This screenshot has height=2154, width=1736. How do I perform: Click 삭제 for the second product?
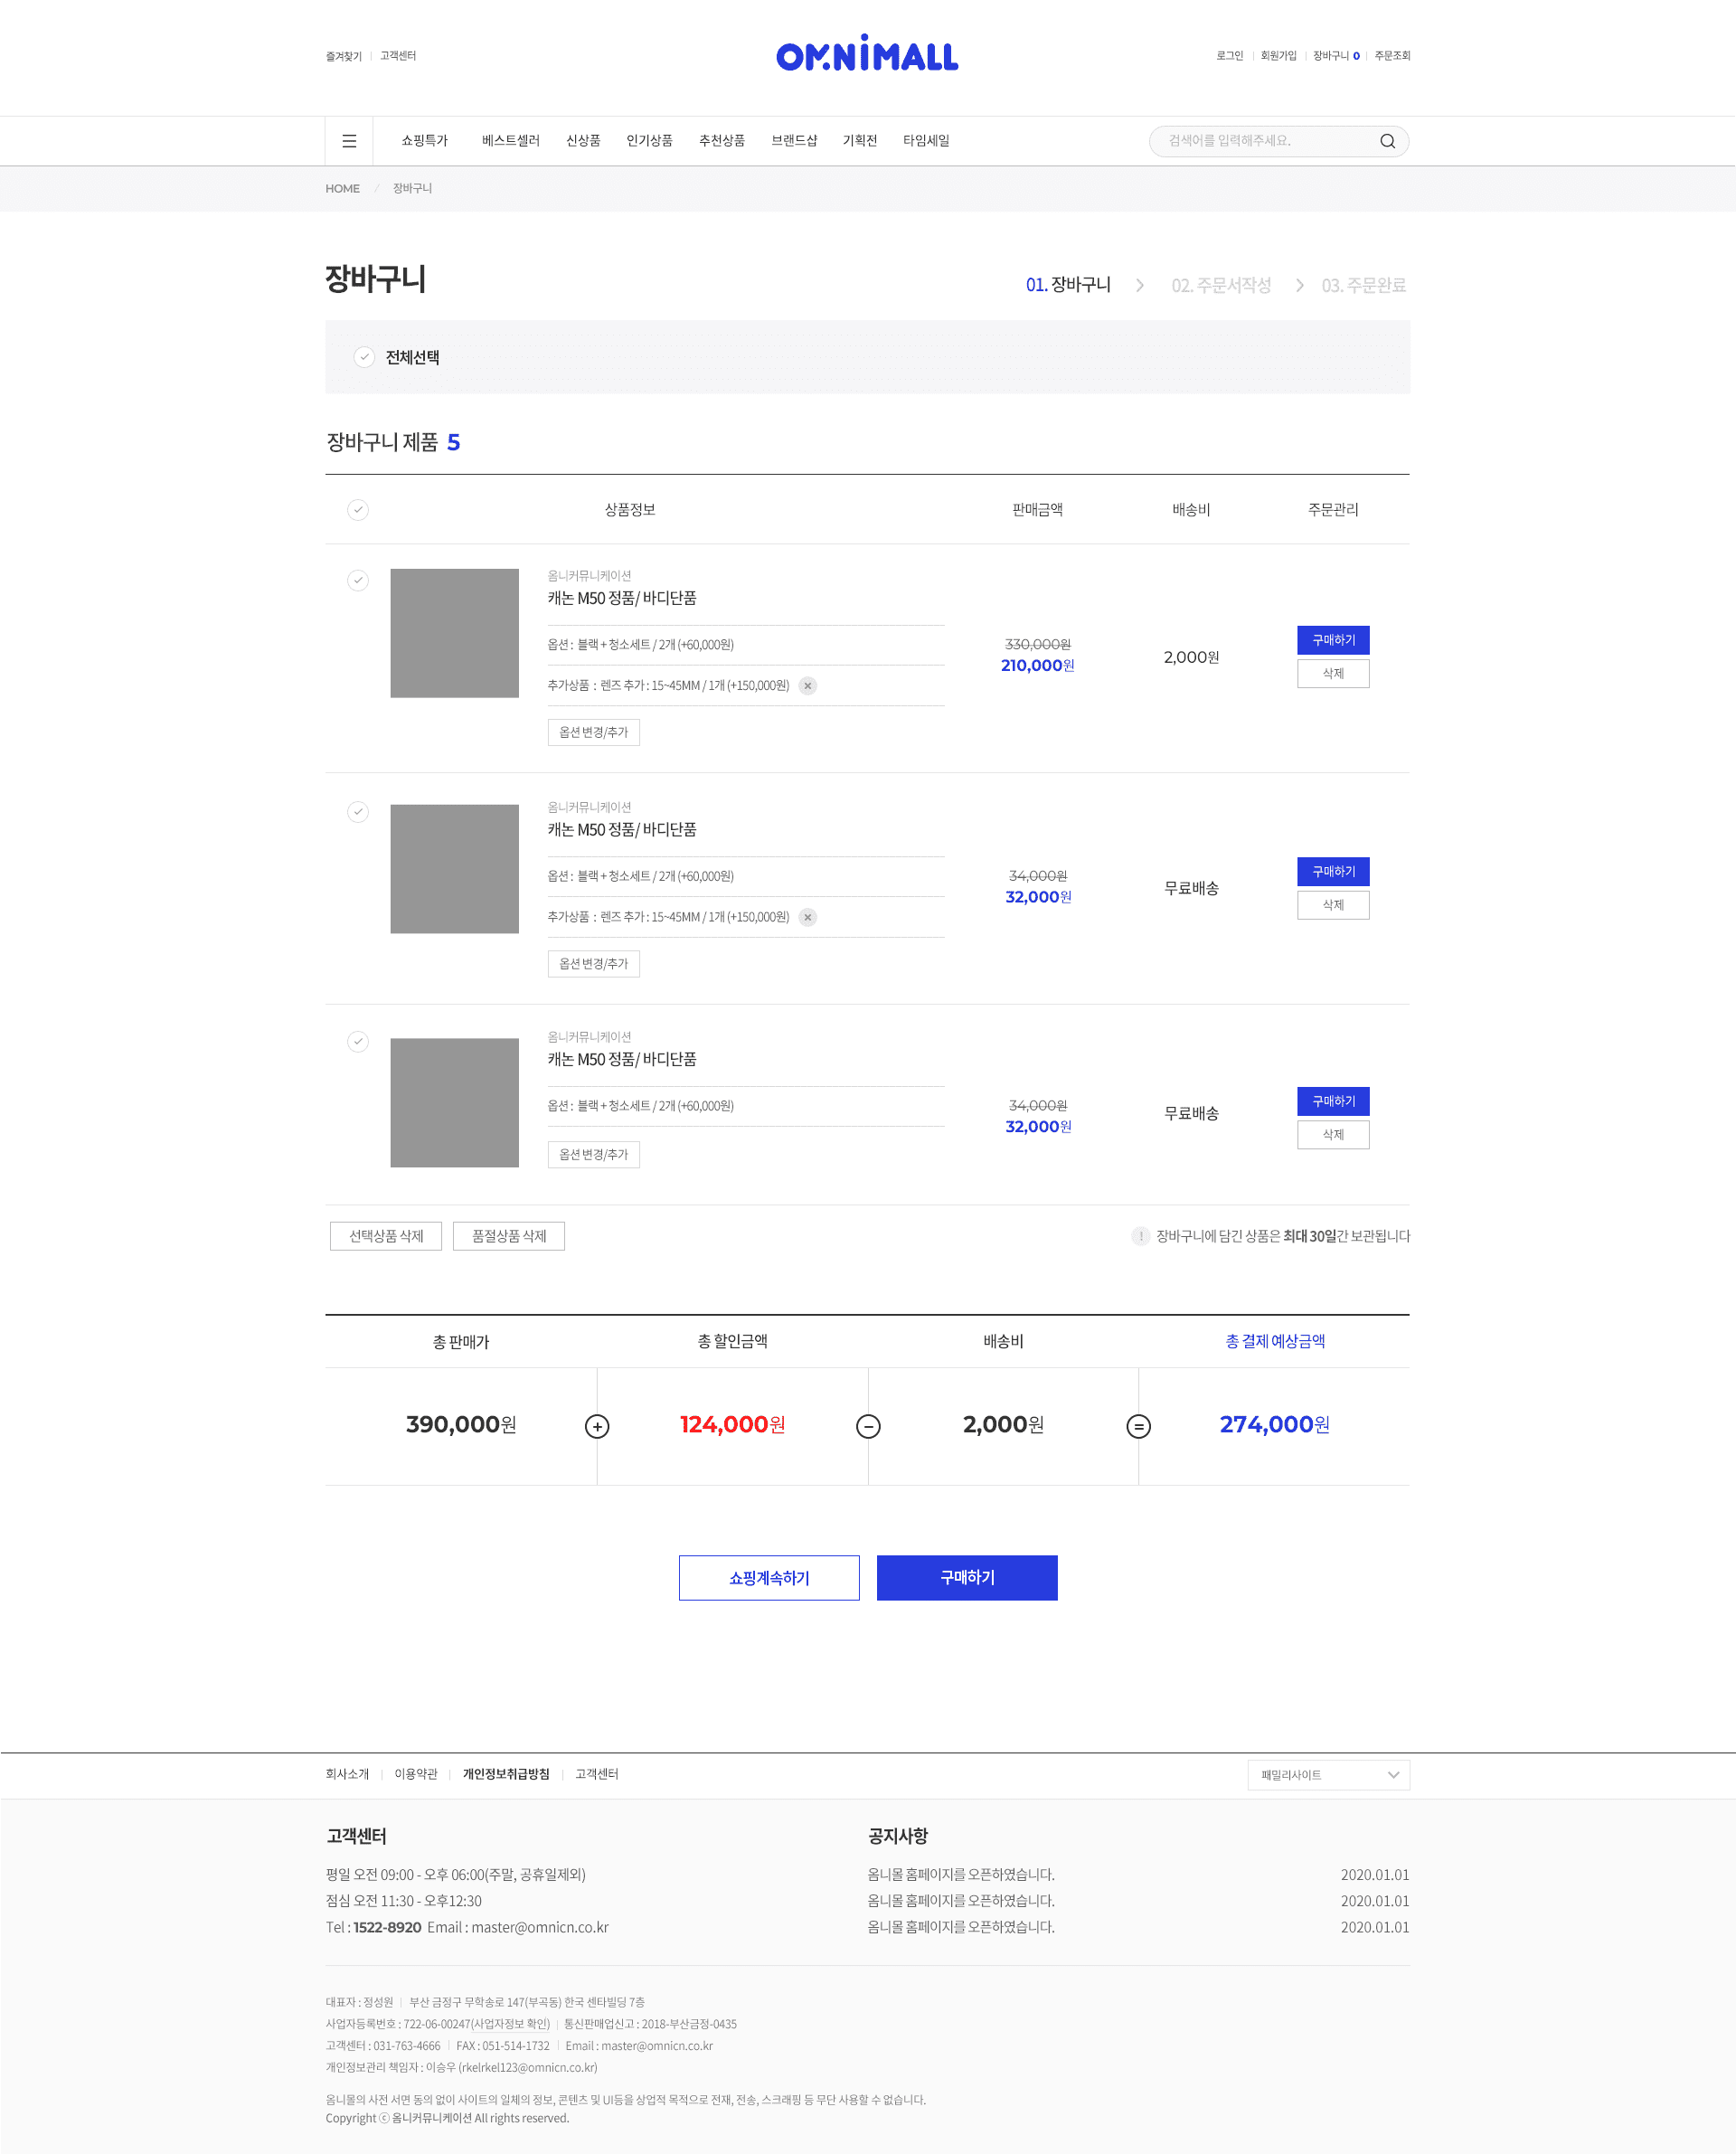point(1332,905)
